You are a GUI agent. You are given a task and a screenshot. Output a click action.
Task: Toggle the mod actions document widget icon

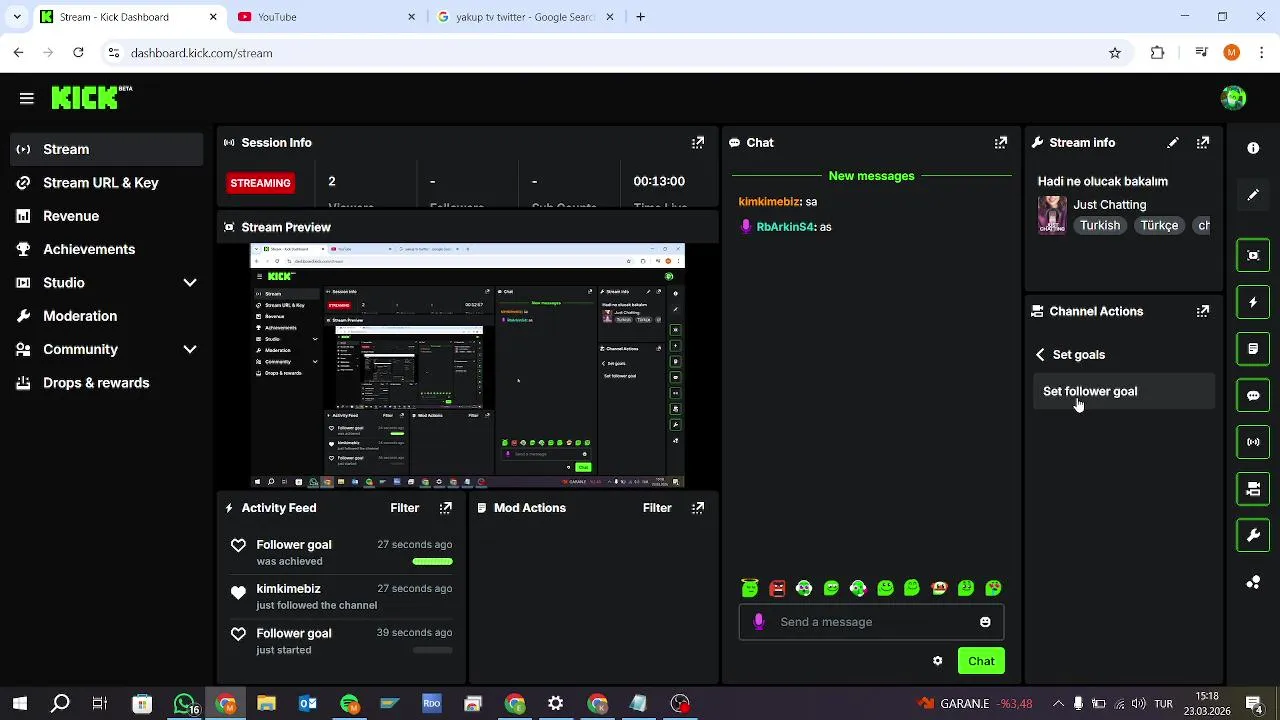coord(1253,349)
